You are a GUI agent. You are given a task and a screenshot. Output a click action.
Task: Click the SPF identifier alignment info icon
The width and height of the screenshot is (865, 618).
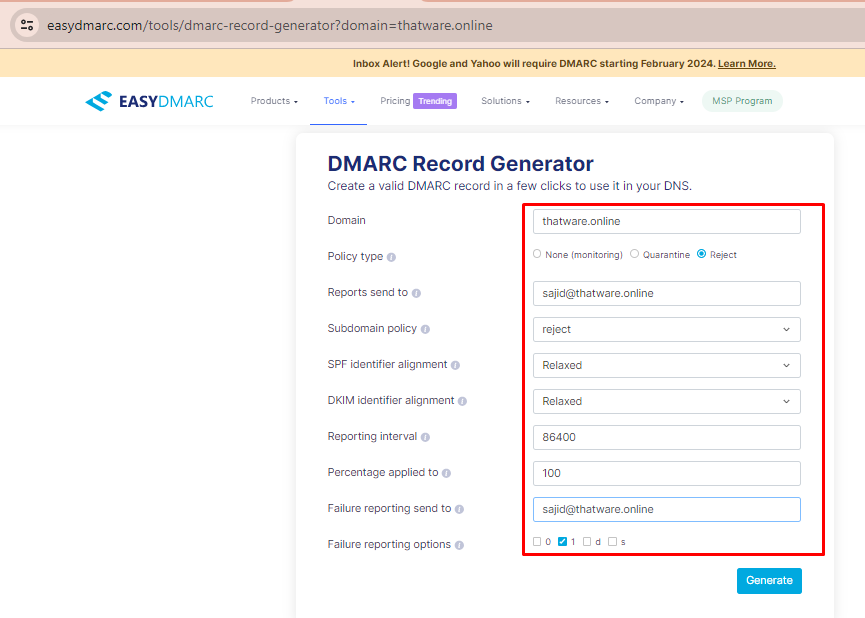[455, 365]
